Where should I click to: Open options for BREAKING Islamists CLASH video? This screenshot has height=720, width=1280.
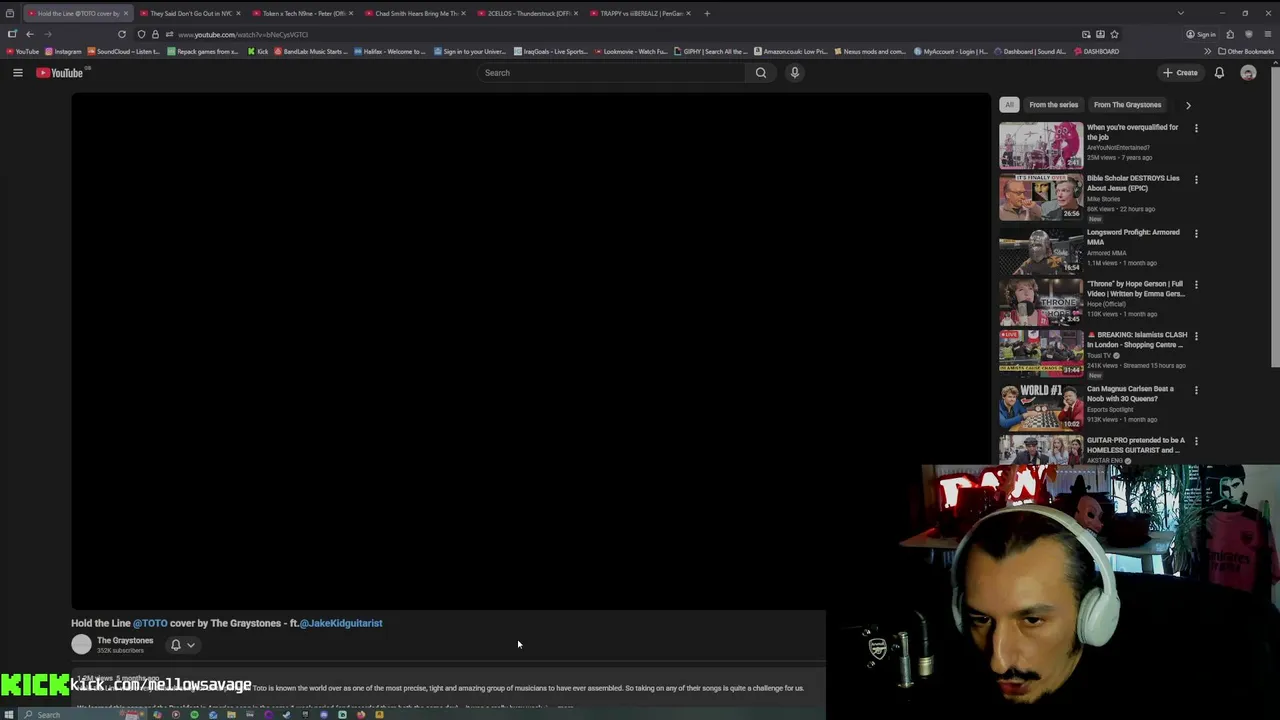point(1196,336)
